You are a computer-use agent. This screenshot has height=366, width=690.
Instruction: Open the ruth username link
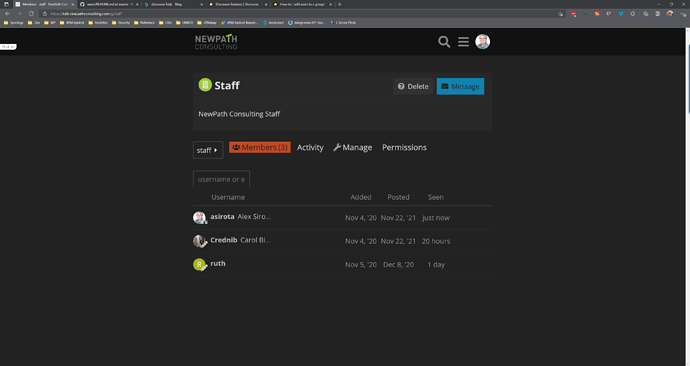click(x=218, y=263)
